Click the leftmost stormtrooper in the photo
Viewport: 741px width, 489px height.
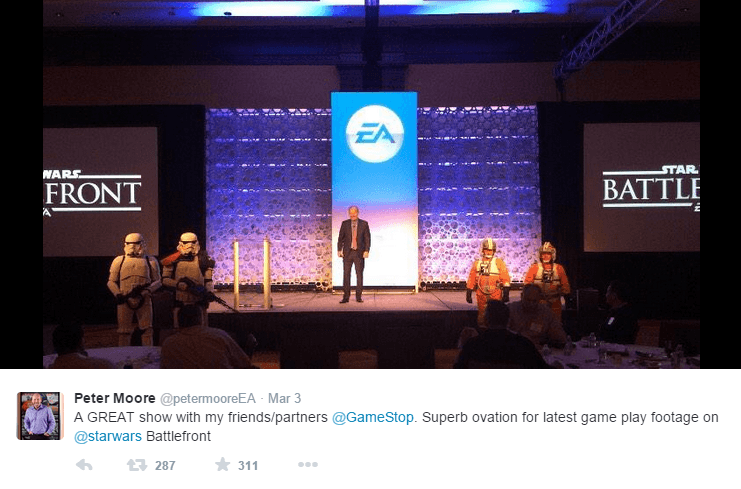tap(133, 289)
